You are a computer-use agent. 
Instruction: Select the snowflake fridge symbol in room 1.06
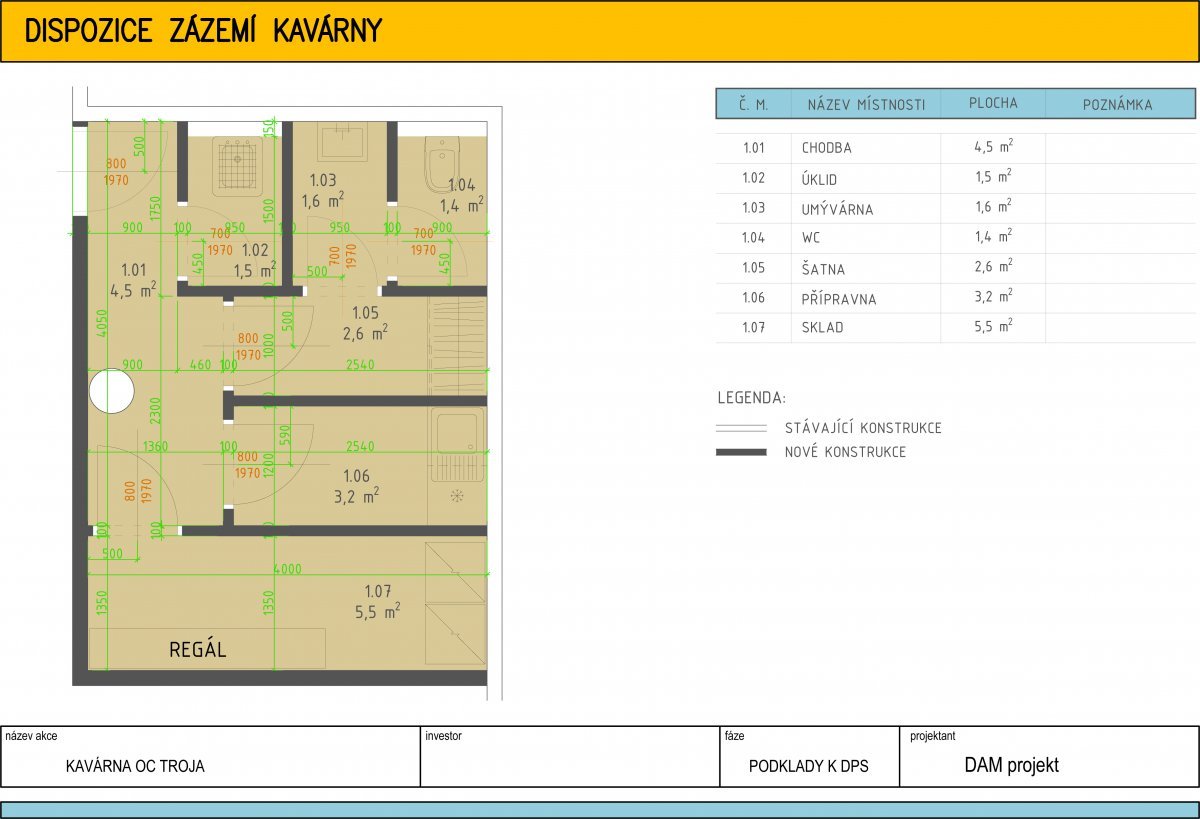point(457,496)
